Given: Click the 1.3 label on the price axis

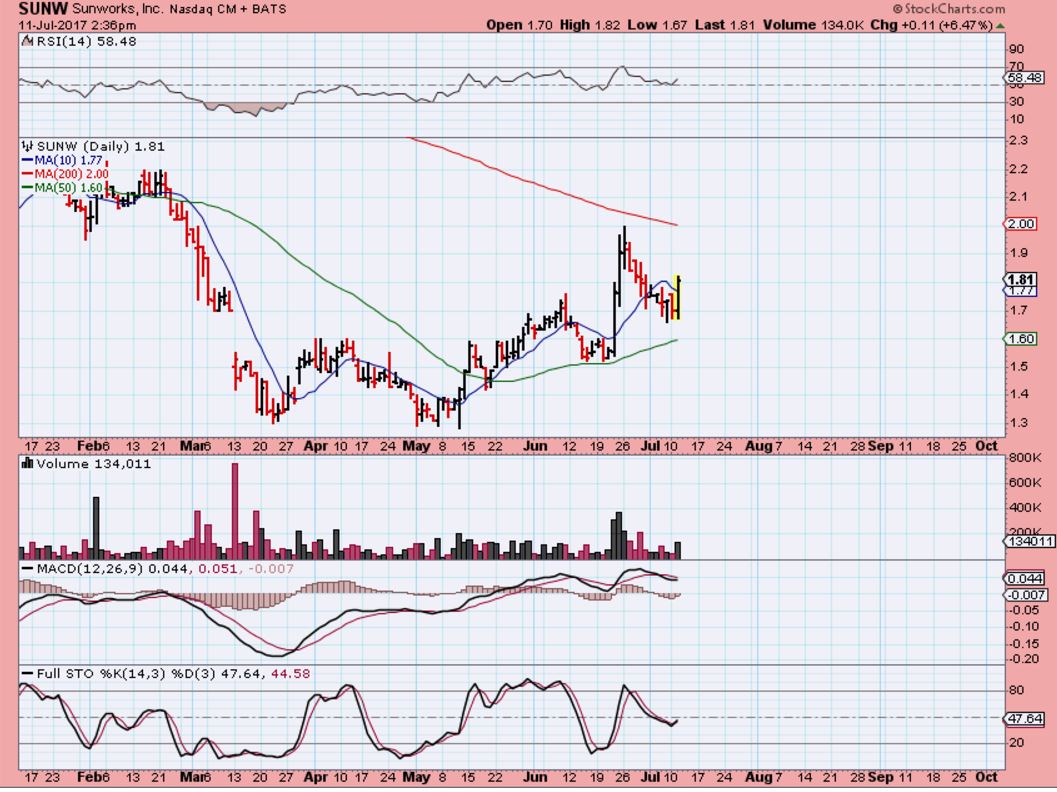Looking at the screenshot, I should (x=1019, y=423).
